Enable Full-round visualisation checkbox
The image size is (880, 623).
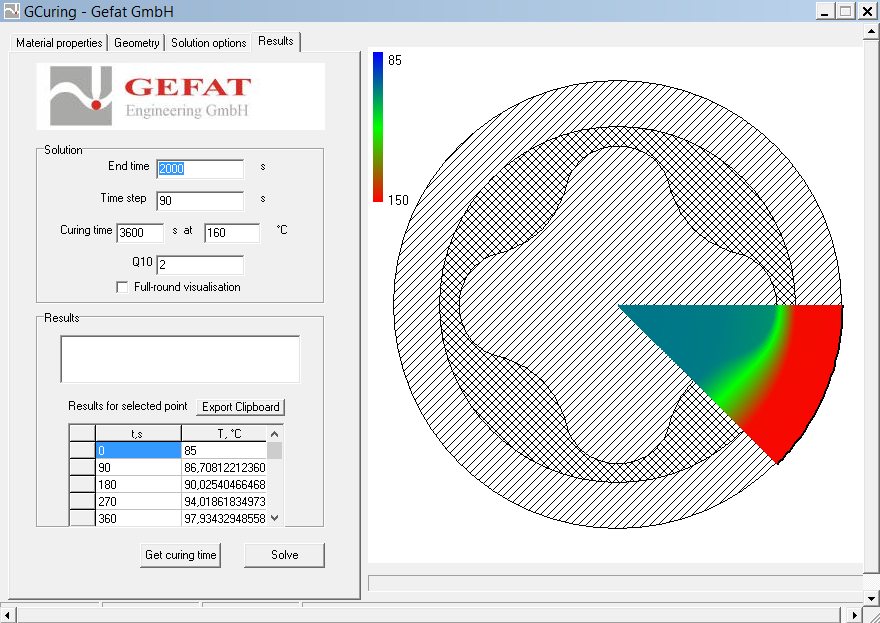pos(123,287)
